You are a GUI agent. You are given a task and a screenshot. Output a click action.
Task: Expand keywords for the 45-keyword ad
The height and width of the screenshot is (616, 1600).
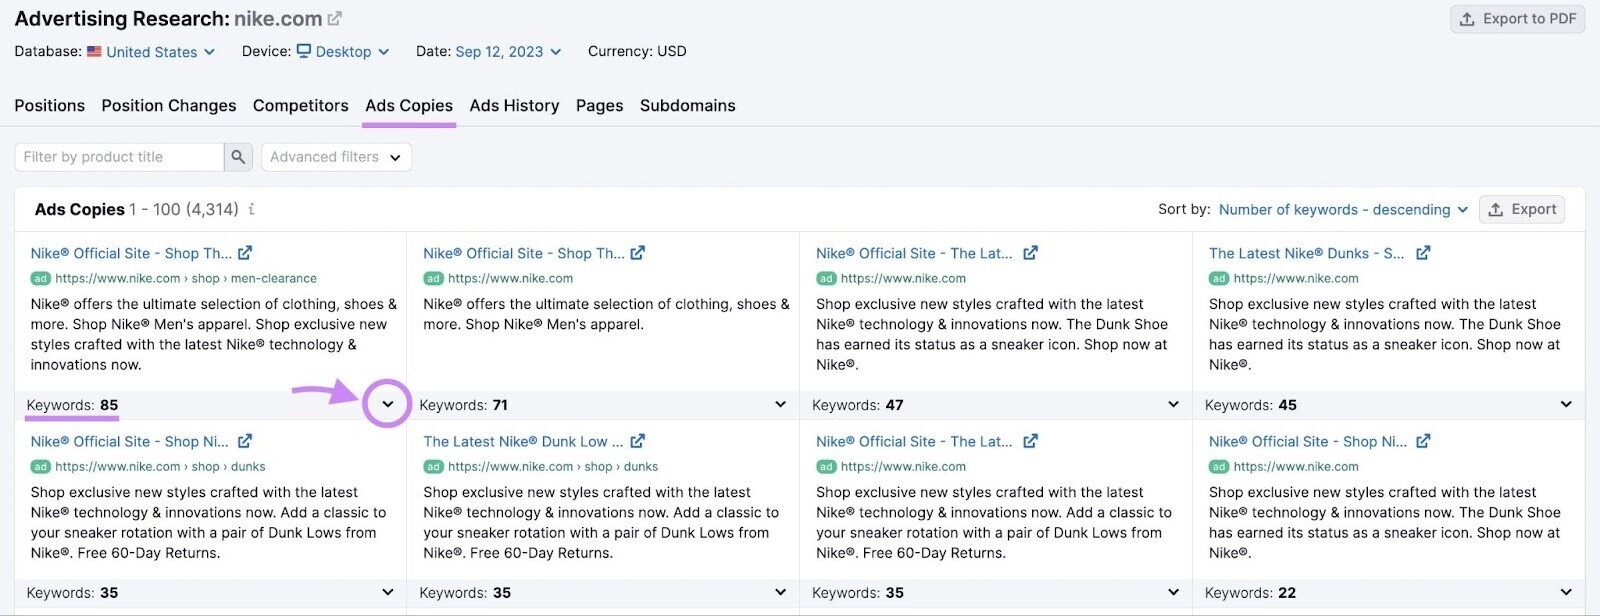point(1566,405)
